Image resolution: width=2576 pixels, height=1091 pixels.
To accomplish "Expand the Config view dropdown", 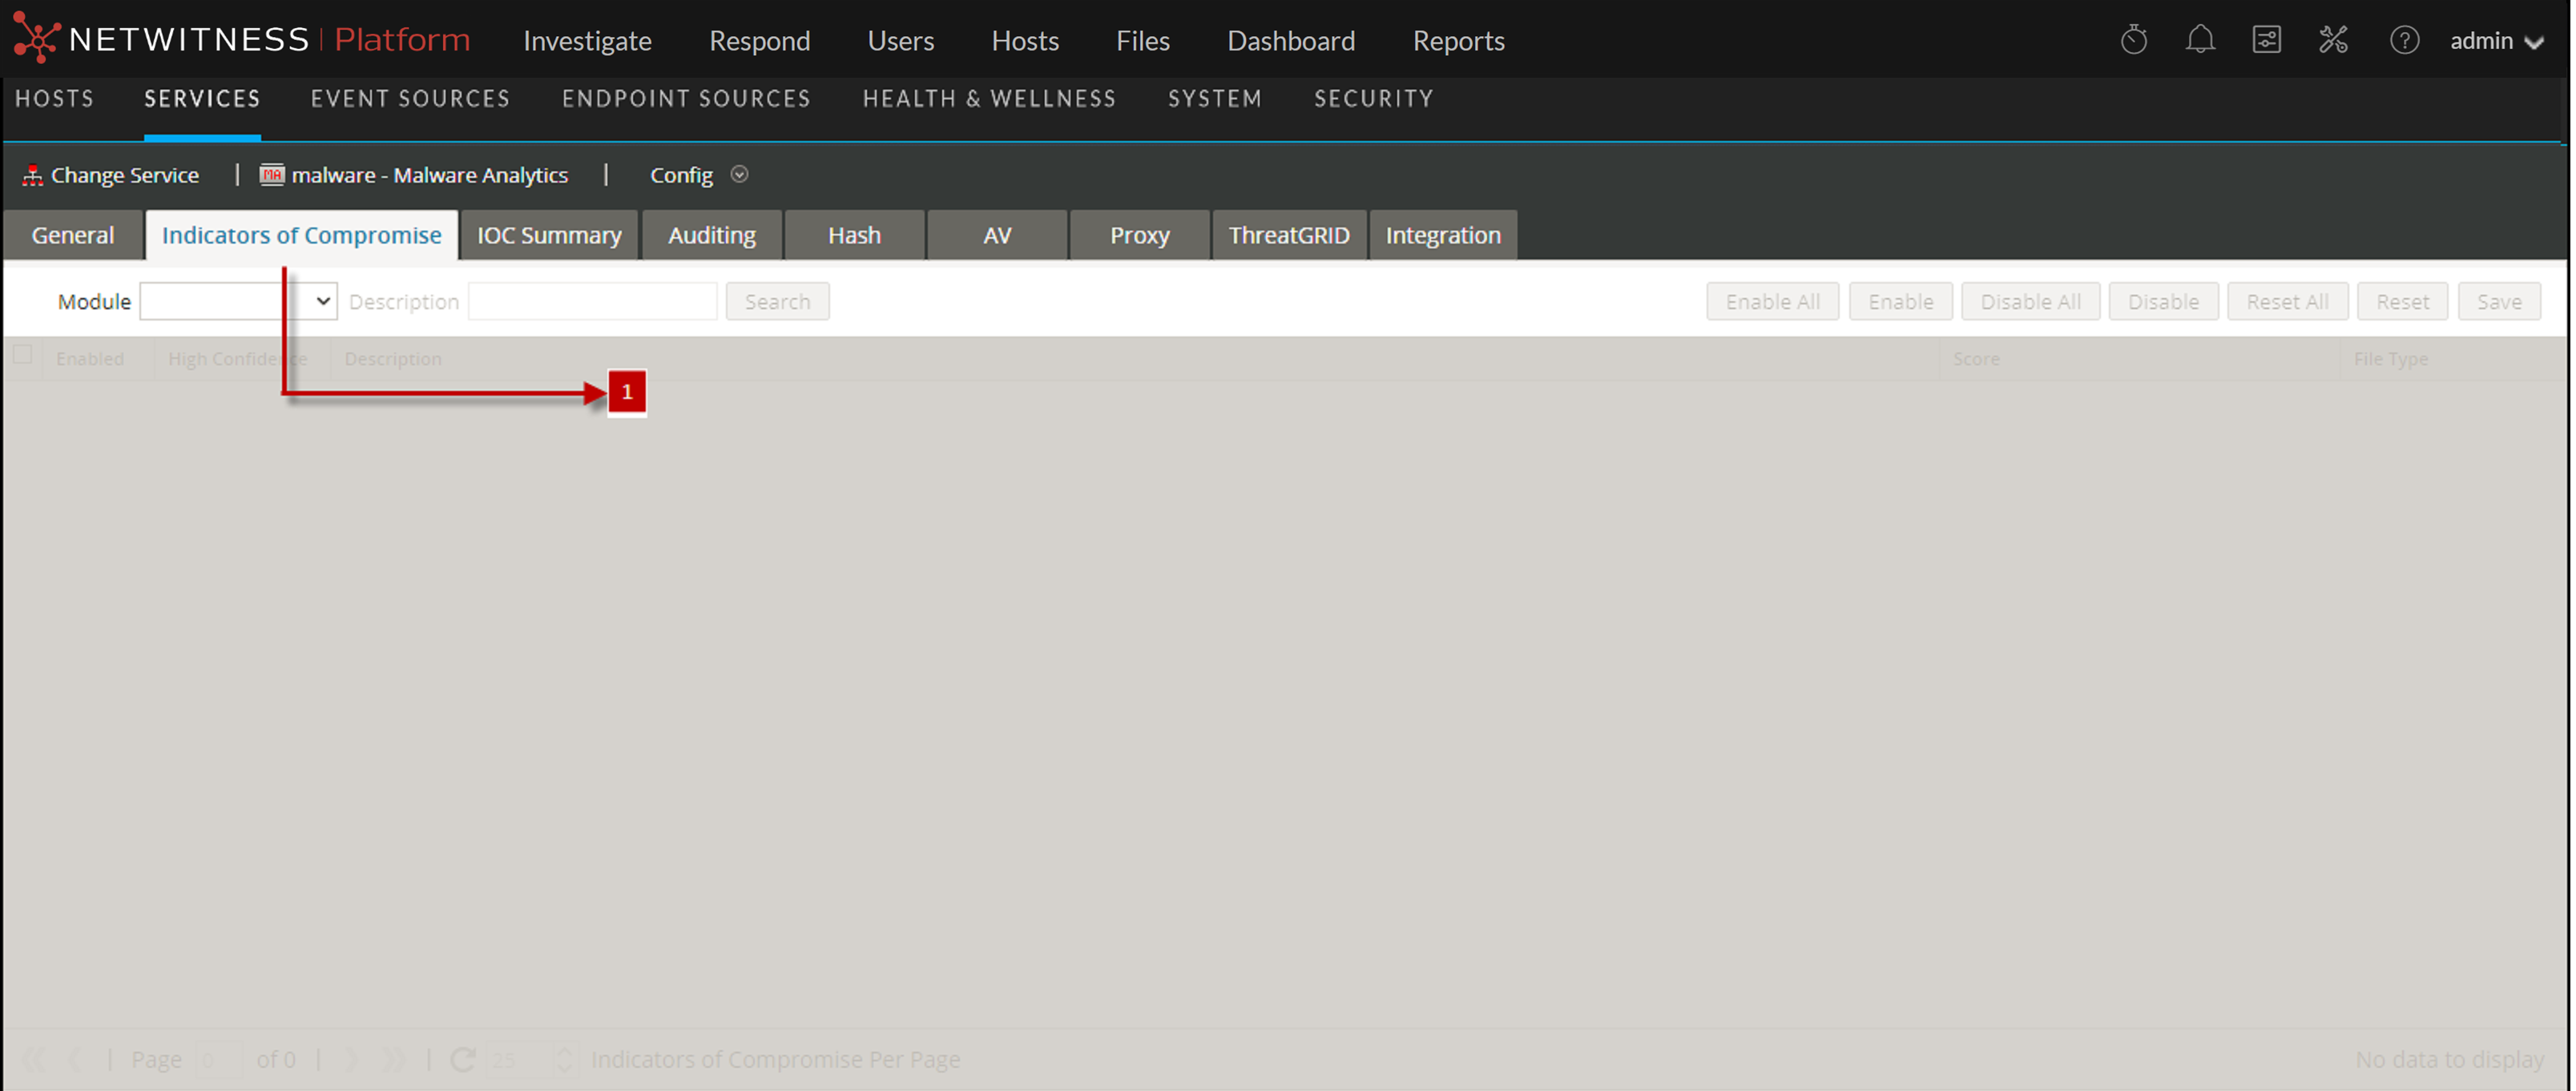I will (739, 174).
